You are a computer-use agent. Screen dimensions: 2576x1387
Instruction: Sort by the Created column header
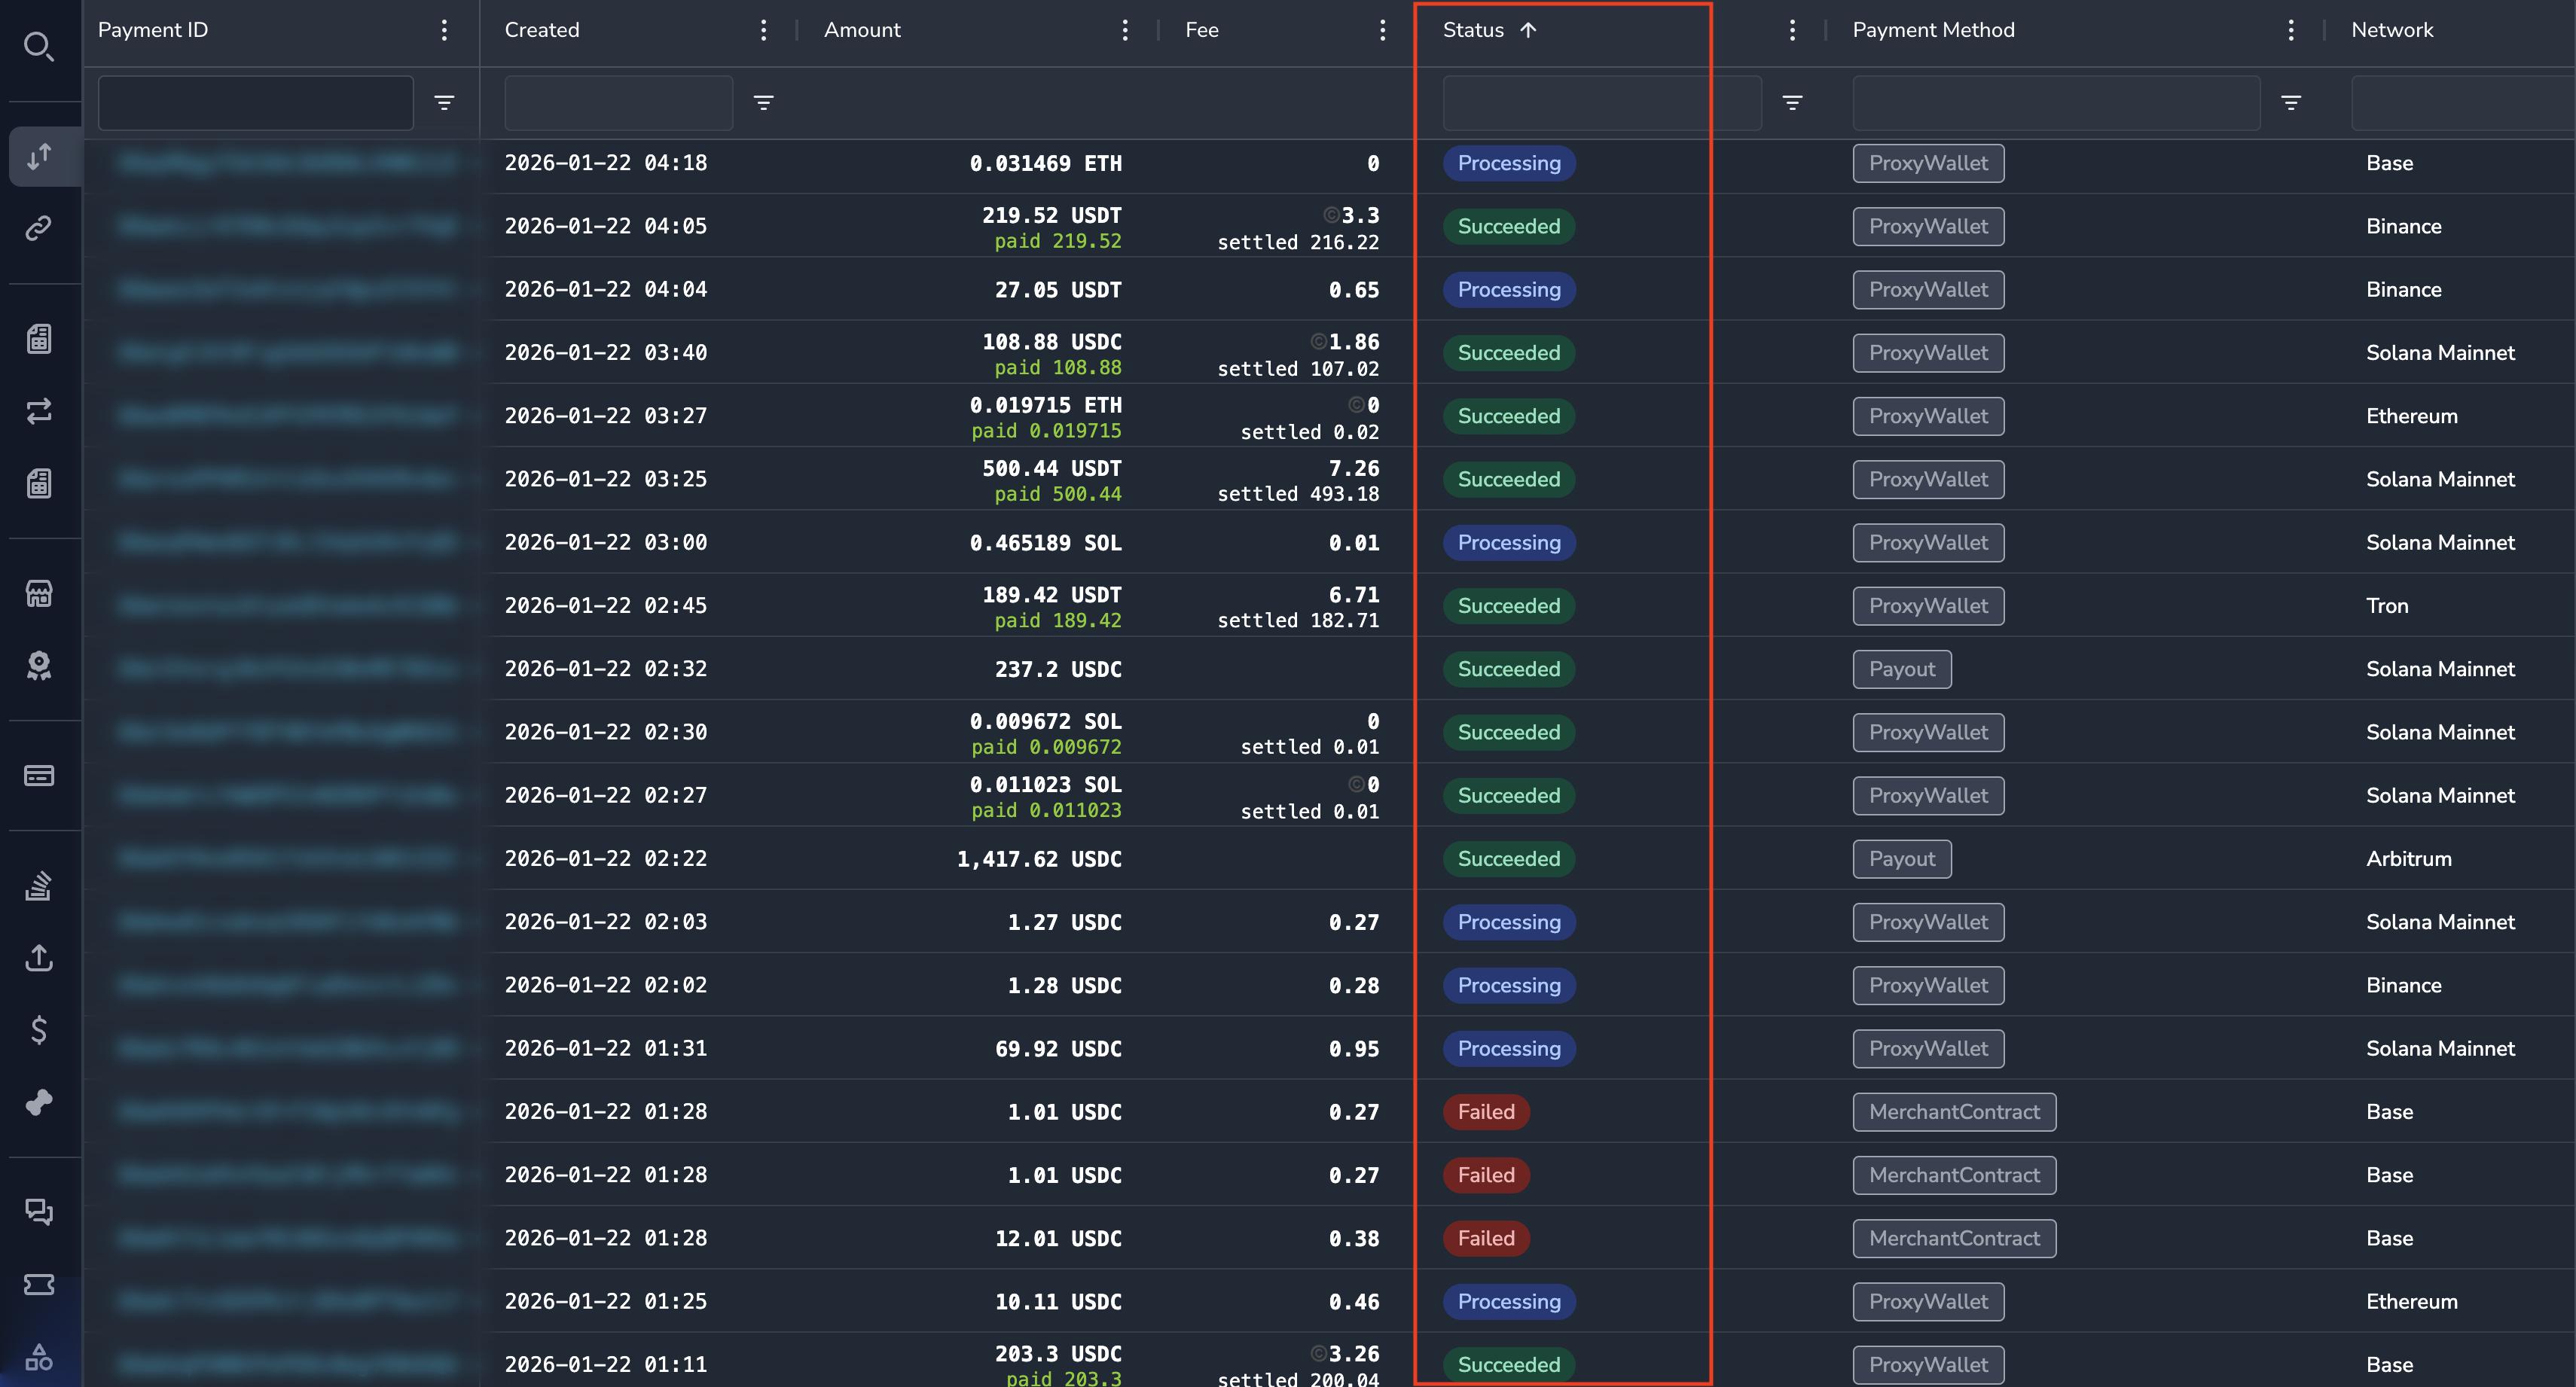542,30
